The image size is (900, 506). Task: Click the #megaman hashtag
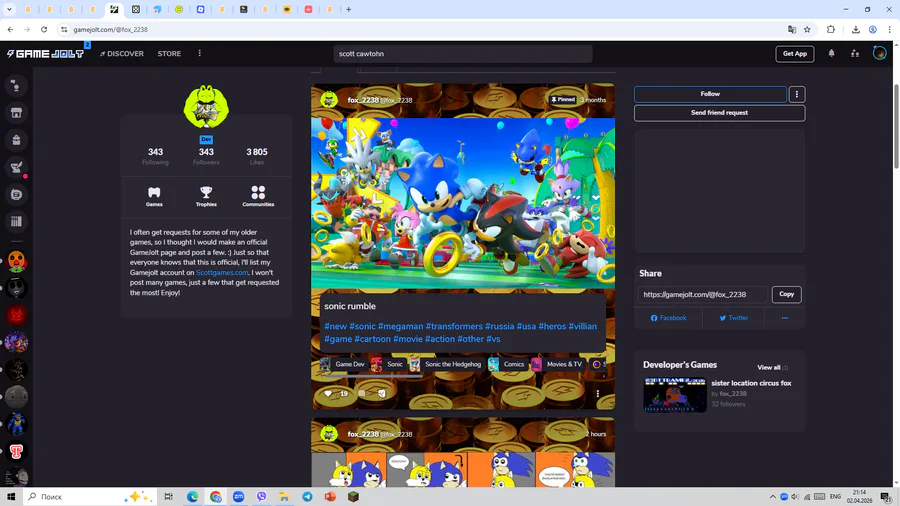click(401, 326)
